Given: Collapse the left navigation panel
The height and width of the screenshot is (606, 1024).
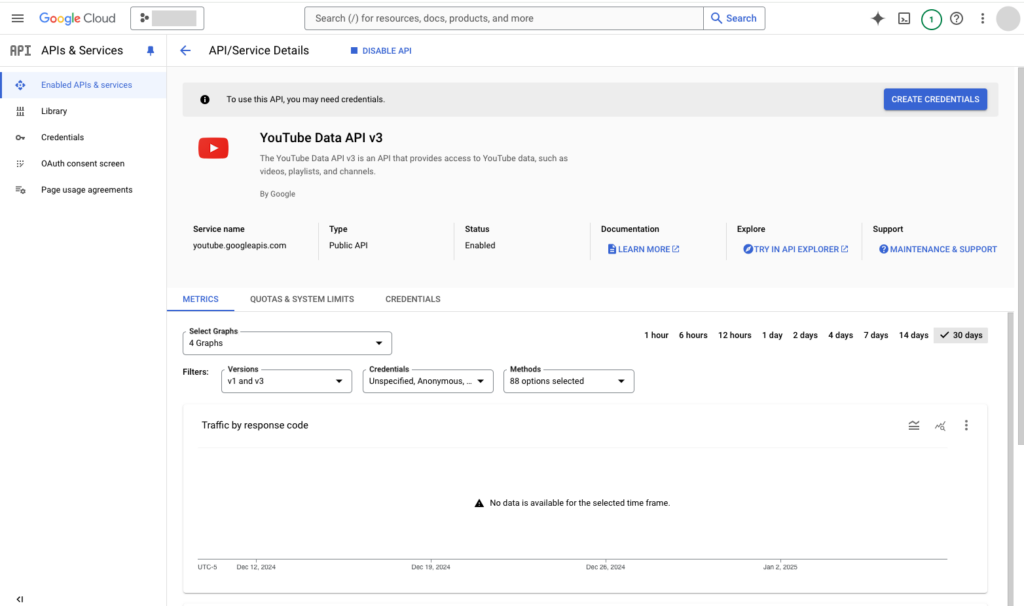Looking at the screenshot, I should coord(20,599).
